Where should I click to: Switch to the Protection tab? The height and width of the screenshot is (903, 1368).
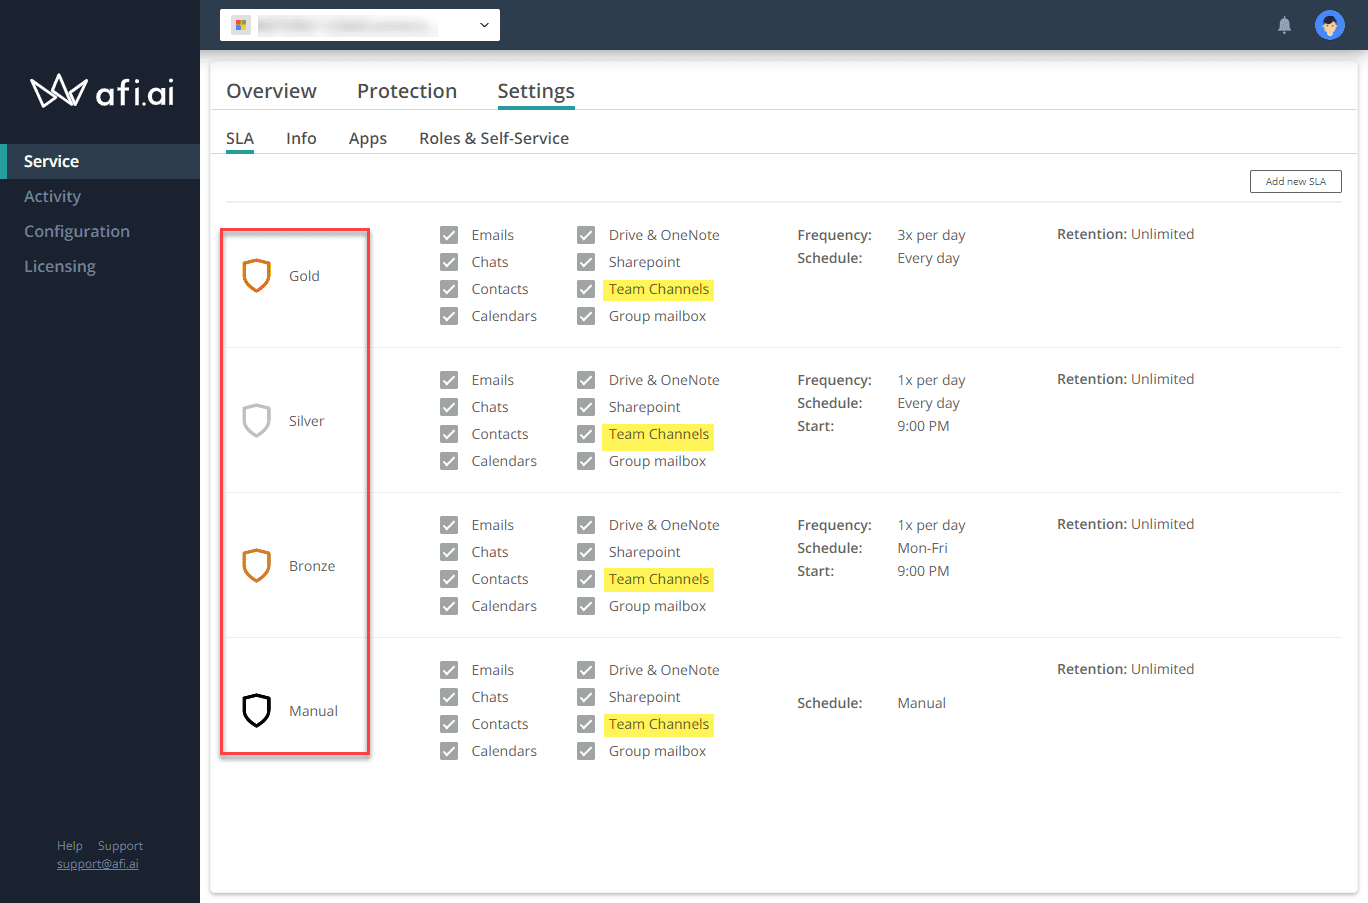(407, 91)
